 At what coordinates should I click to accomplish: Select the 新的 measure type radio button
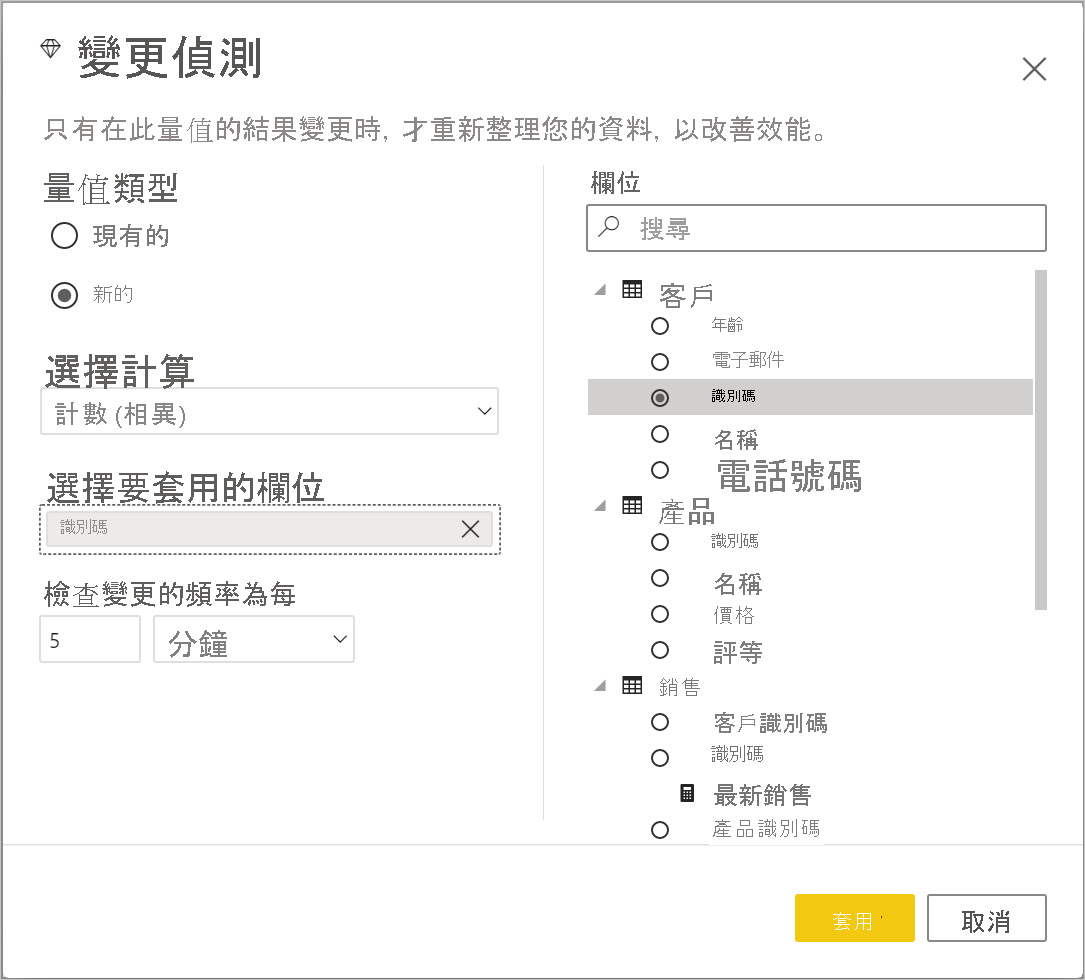(x=64, y=296)
